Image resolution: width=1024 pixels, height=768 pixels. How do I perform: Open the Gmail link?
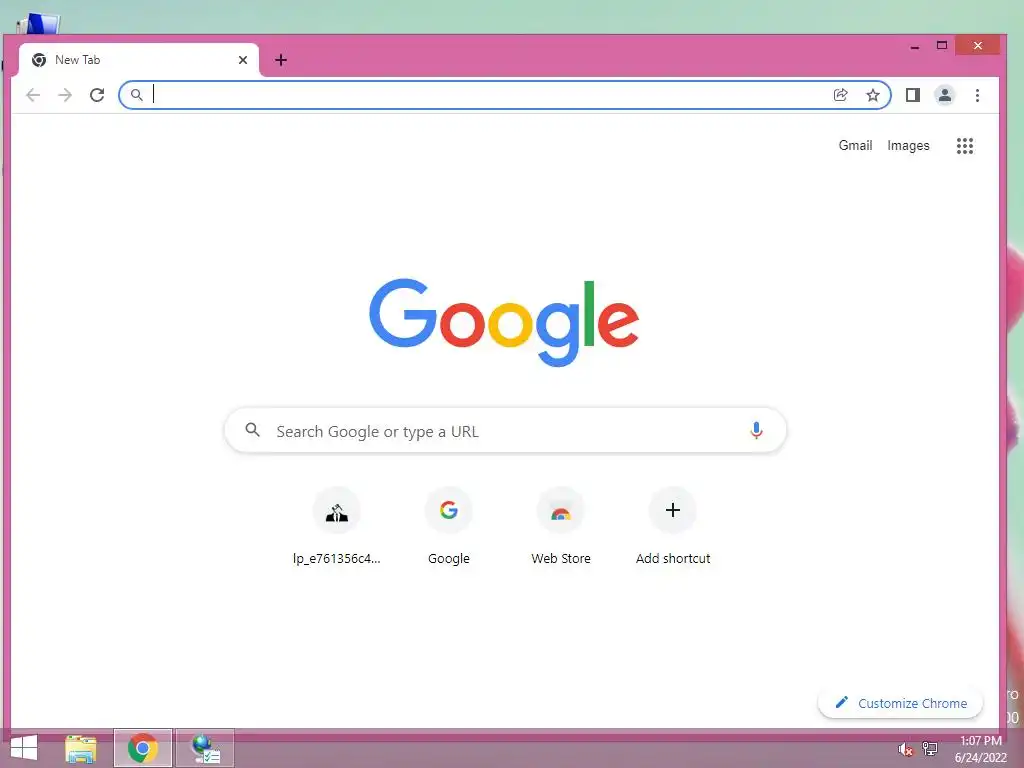855,146
